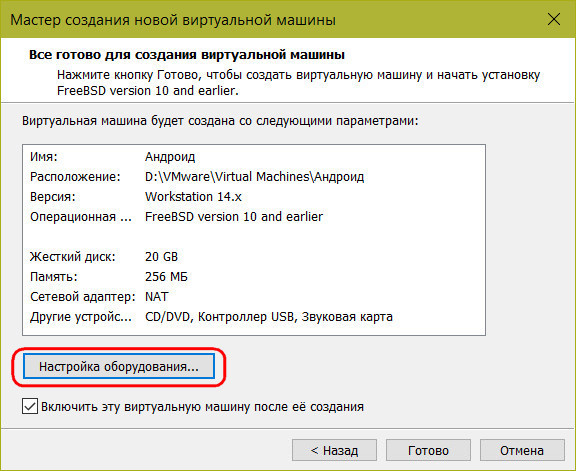Finish the wizard with Готово
This screenshot has width=576, height=471.
(428, 450)
